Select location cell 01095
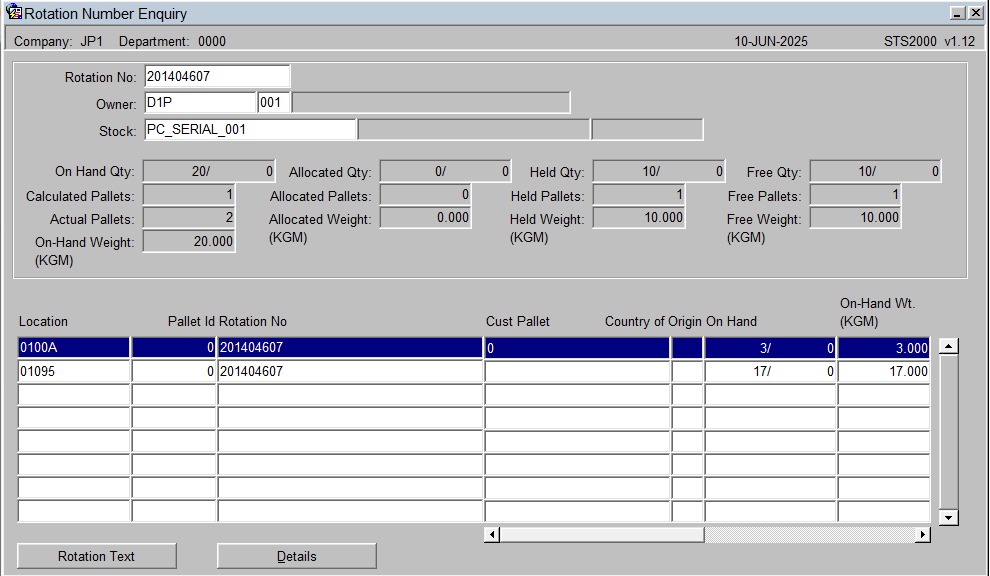This screenshot has width=990, height=576. point(74,371)
